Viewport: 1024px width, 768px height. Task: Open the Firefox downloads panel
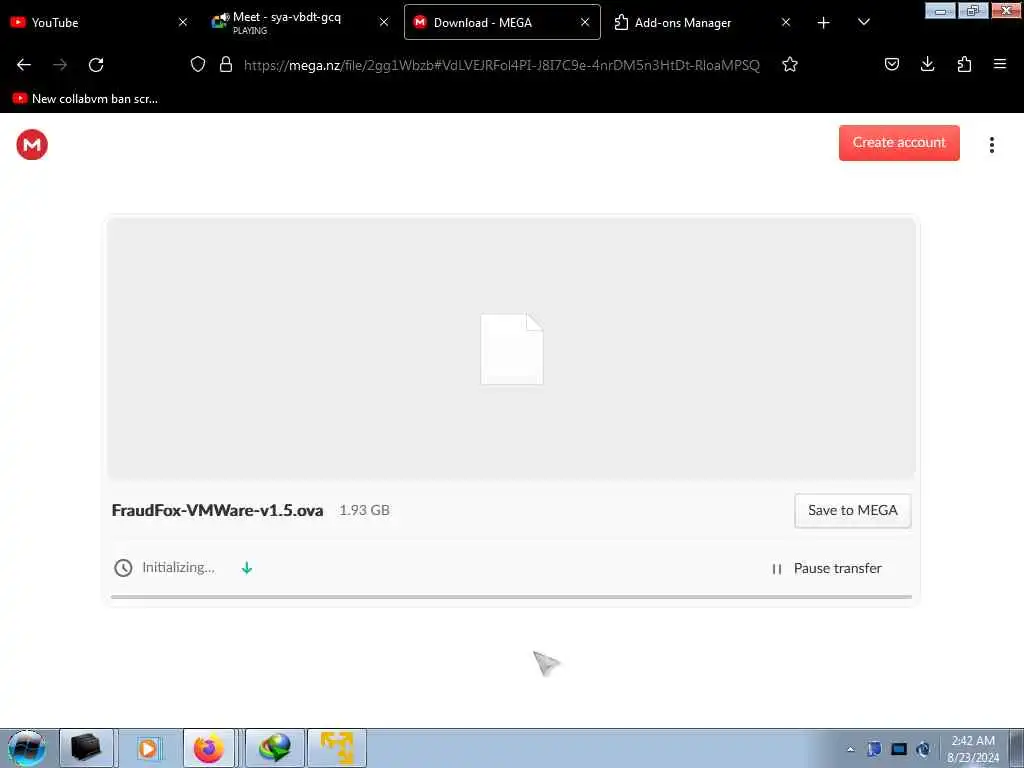927,64
